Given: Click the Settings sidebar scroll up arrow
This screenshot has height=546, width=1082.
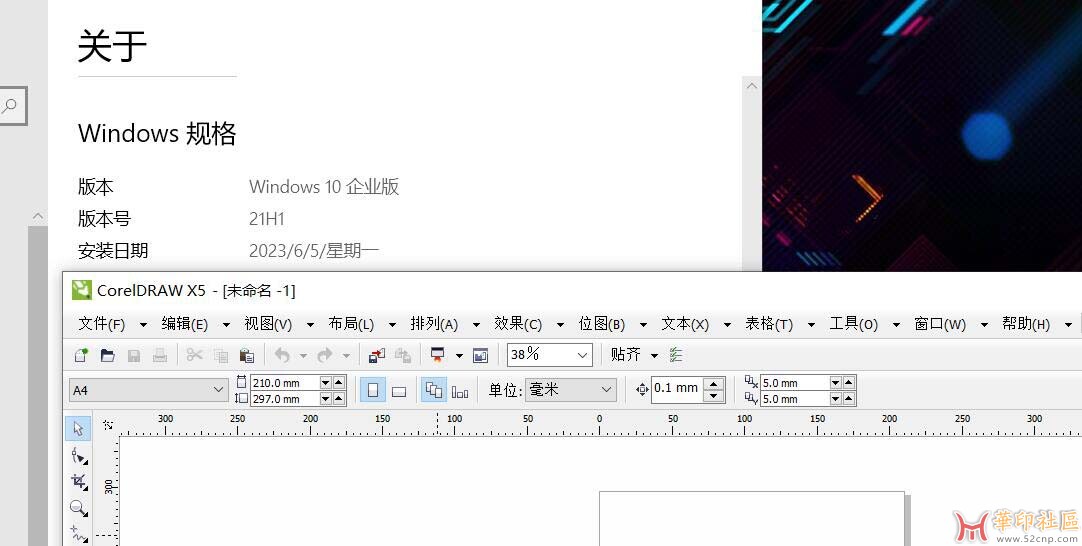Looking at the screenshot, I should click(38, 216).
